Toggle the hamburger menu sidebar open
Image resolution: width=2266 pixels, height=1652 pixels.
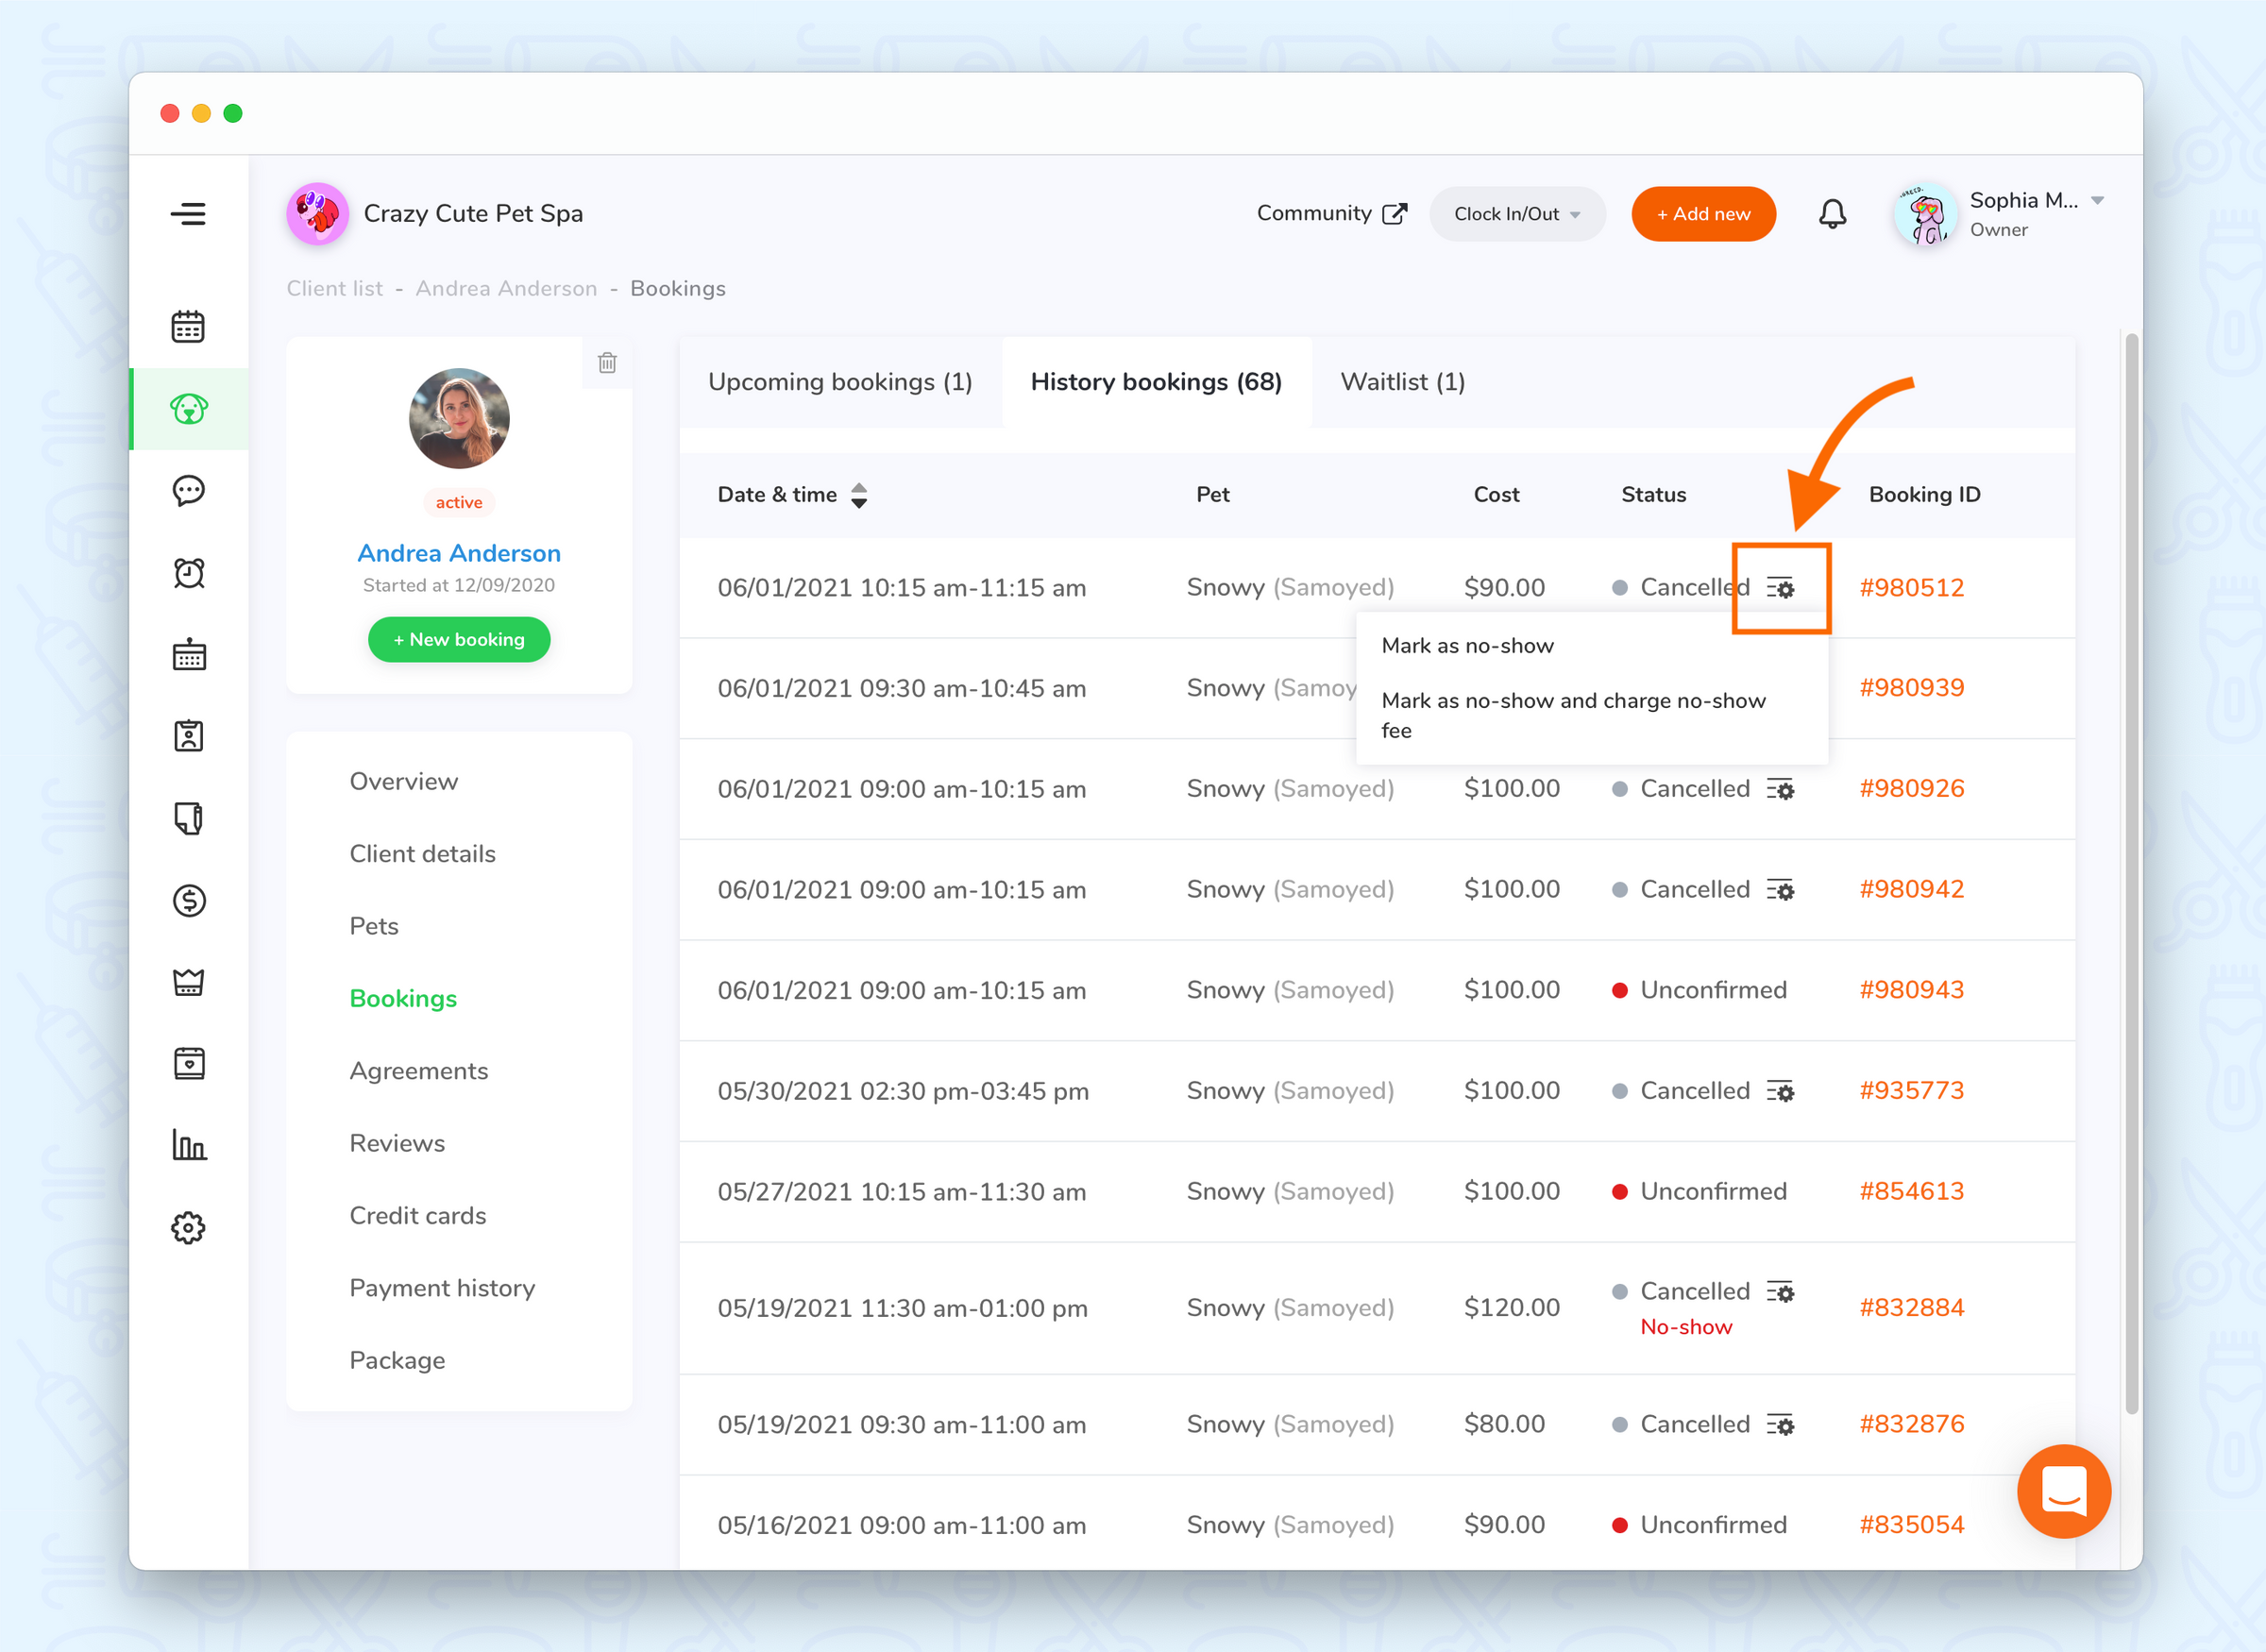coord(188,213)
